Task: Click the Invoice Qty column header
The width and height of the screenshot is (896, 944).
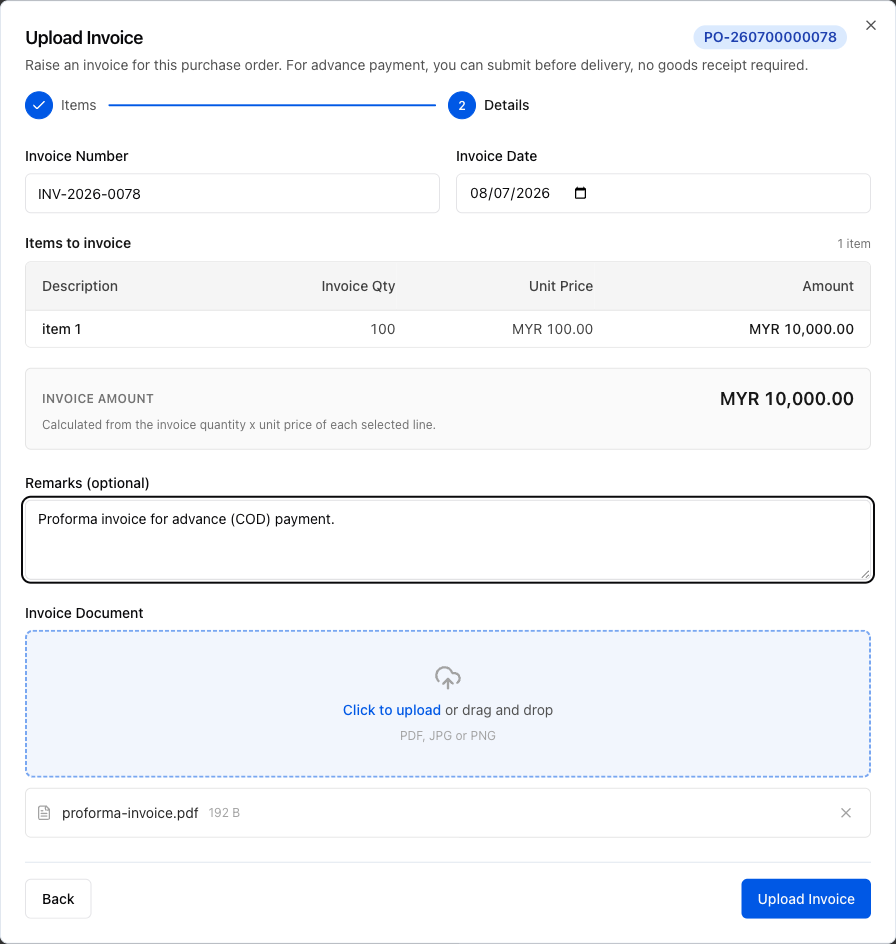Action: tap(358, 286)
